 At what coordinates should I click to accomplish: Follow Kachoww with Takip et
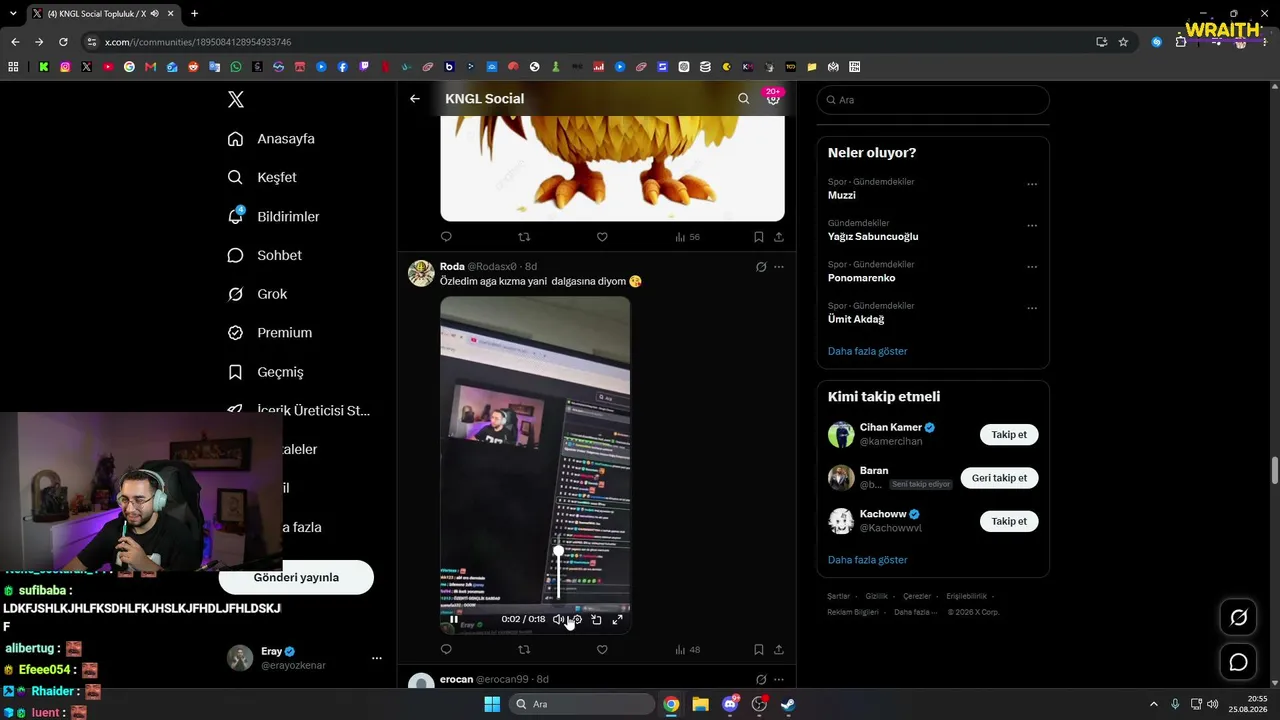tap(1009, 521)
